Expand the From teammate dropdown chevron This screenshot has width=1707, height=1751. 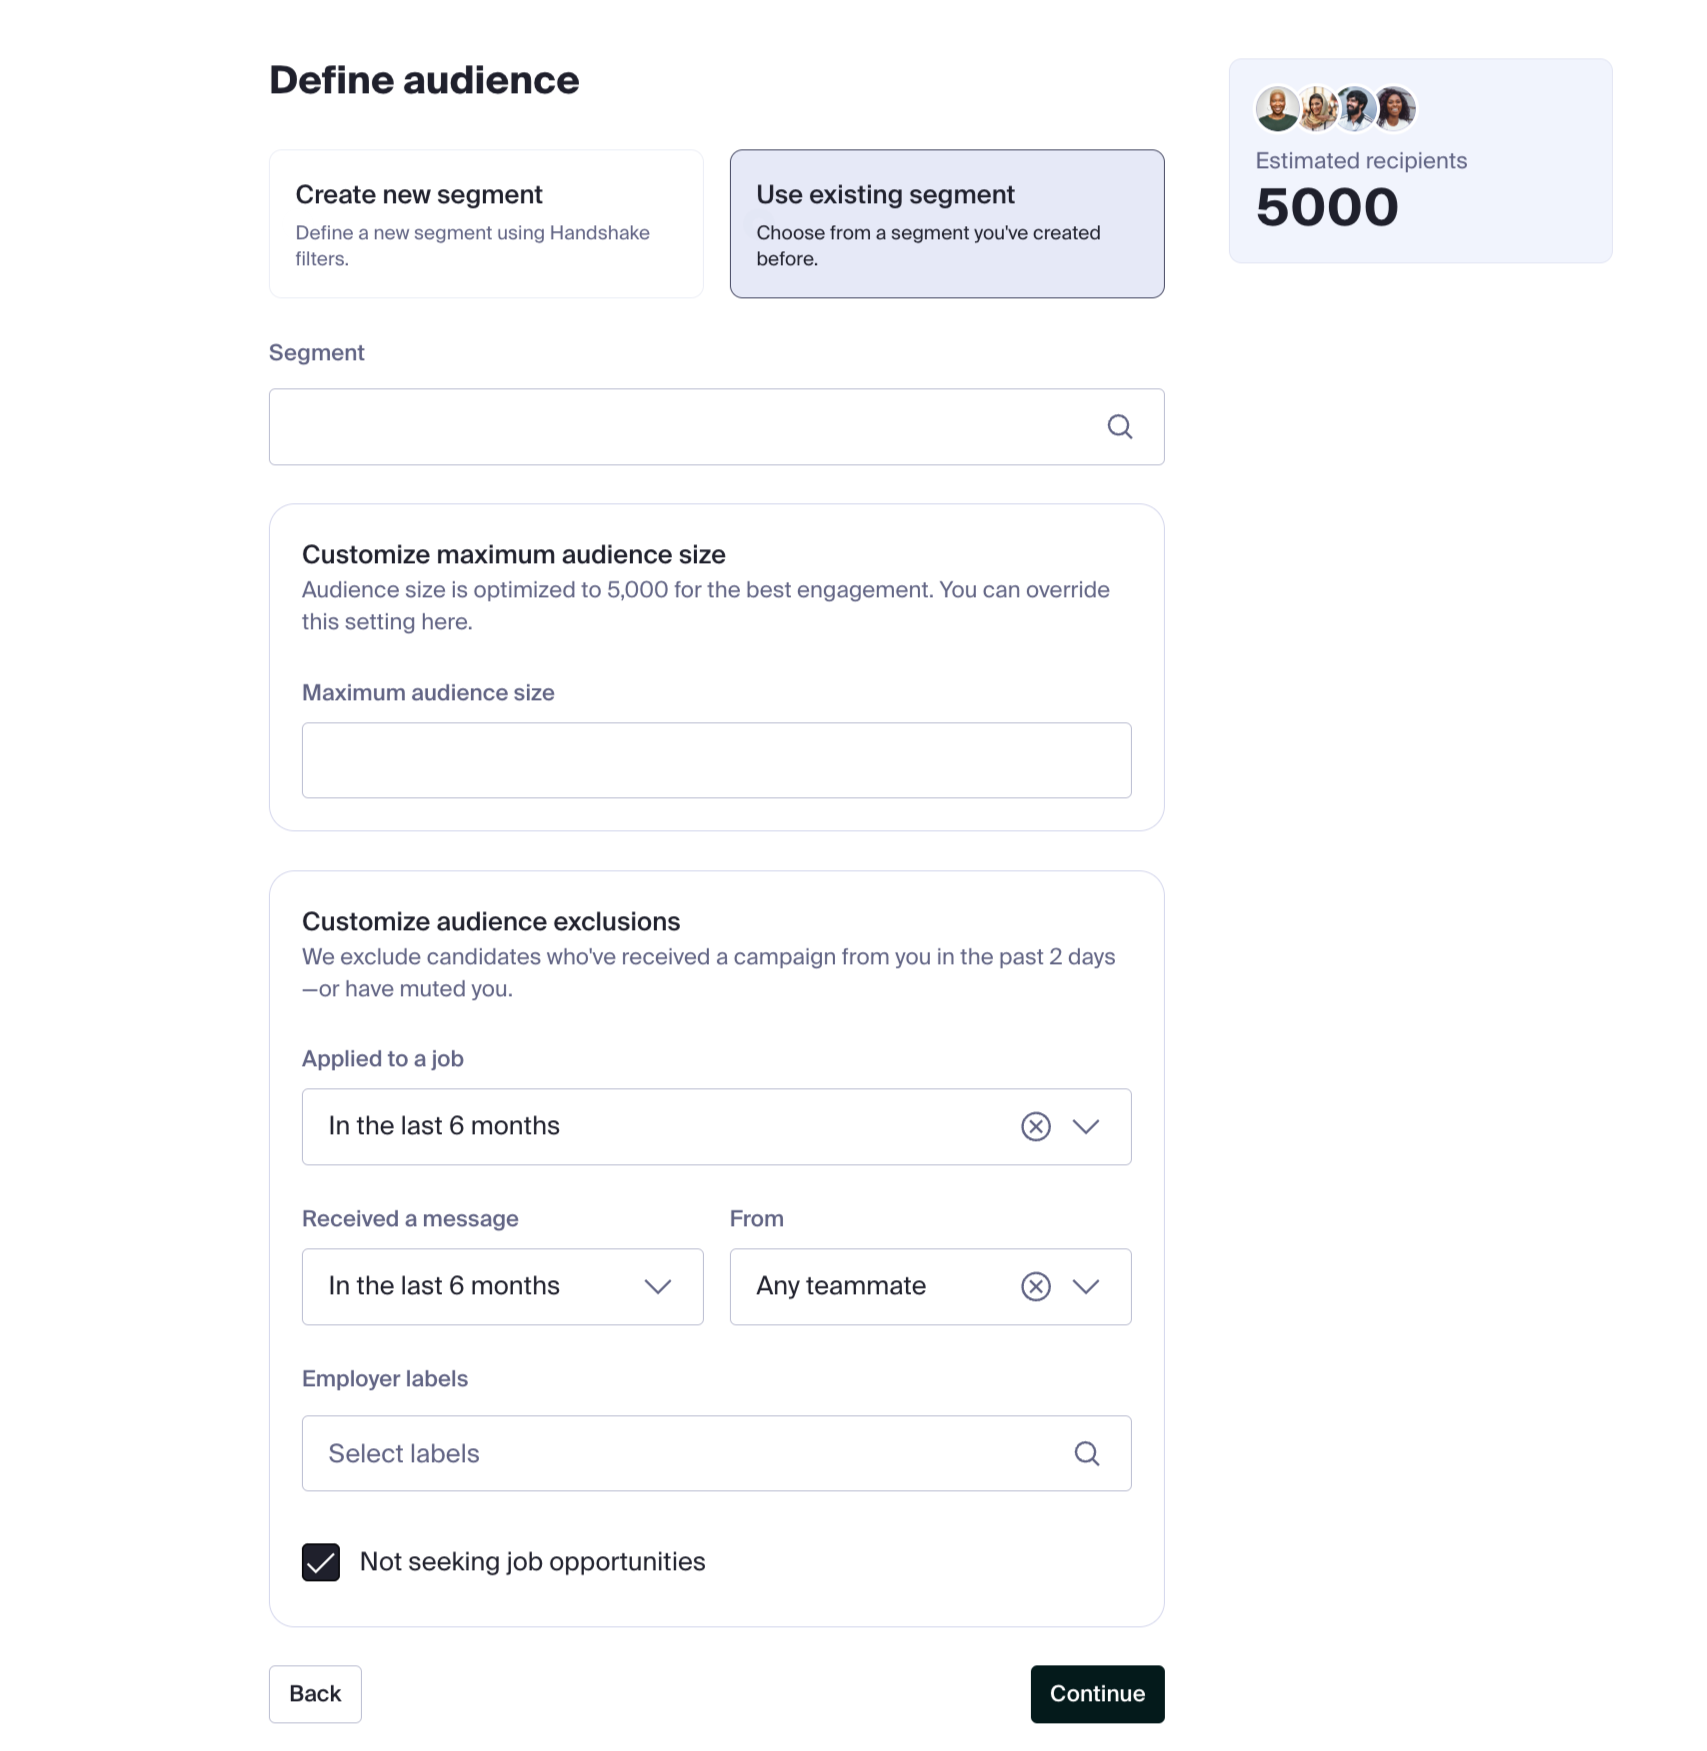1085,1286
